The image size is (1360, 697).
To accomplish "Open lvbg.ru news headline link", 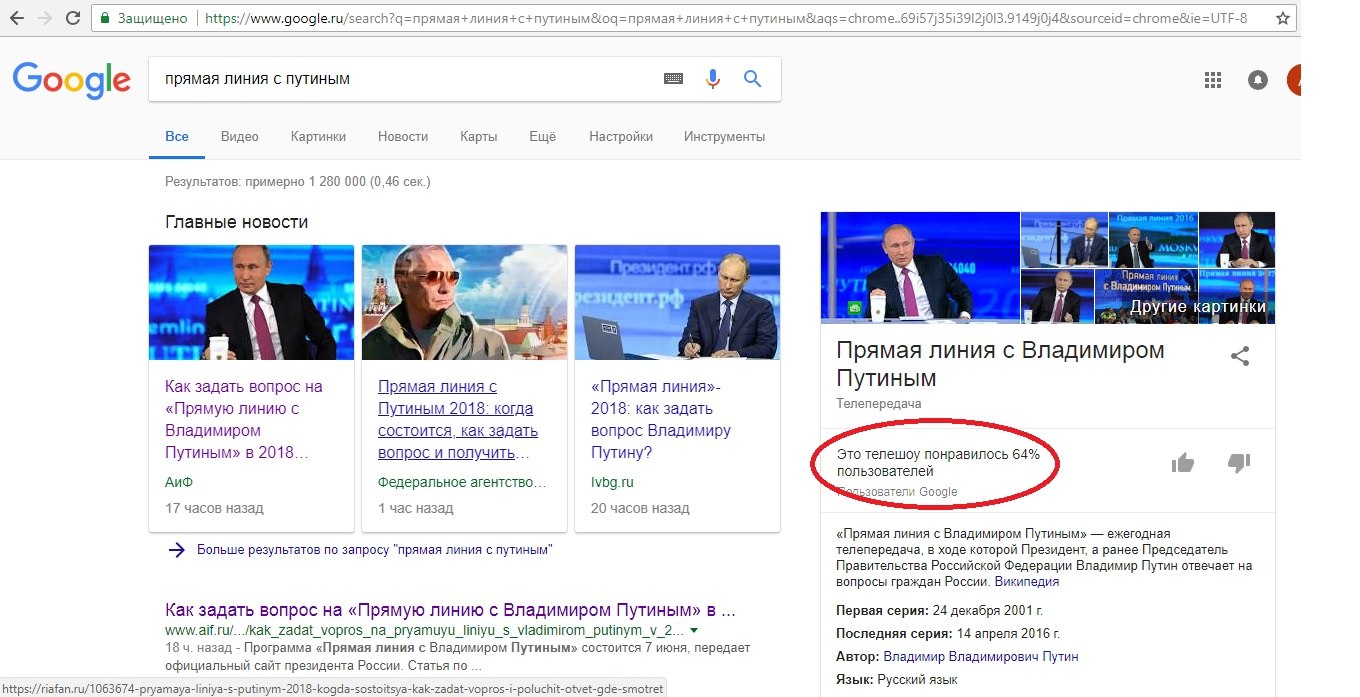I will (661, 420).
